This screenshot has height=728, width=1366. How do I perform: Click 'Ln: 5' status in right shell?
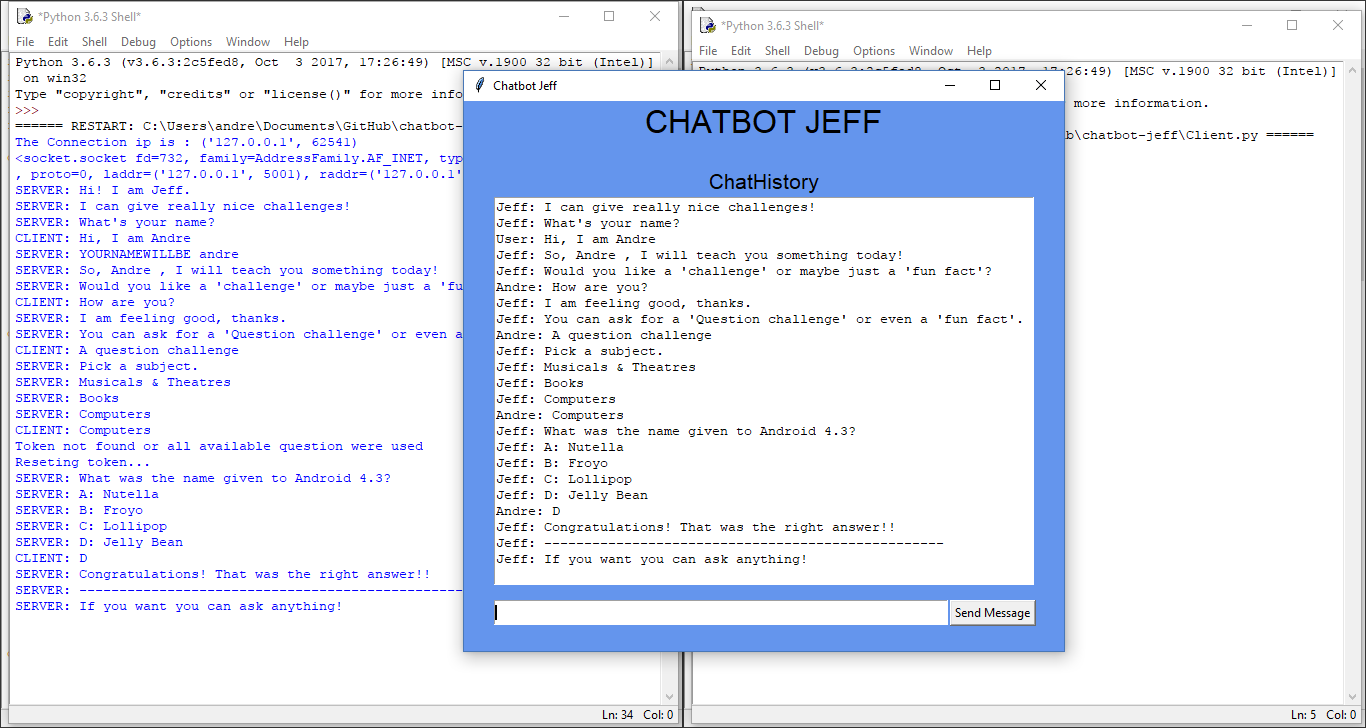(x=1304, y=715)
